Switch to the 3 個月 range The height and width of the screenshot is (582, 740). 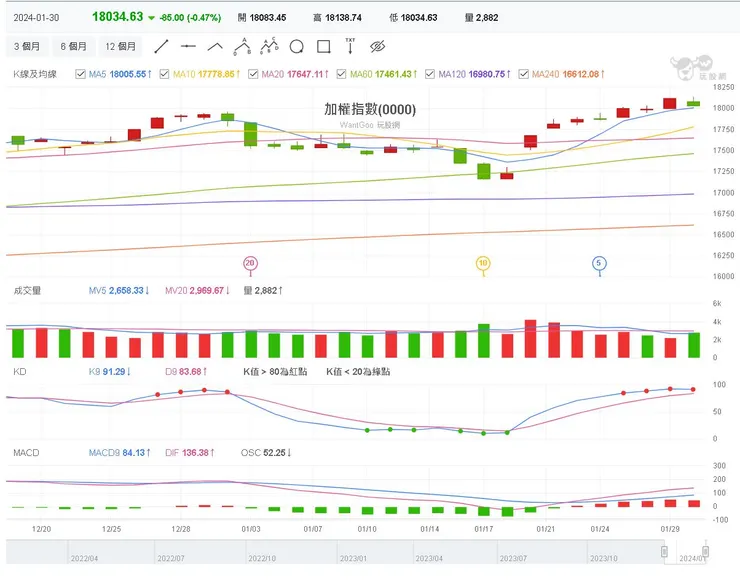click(27, 46)
